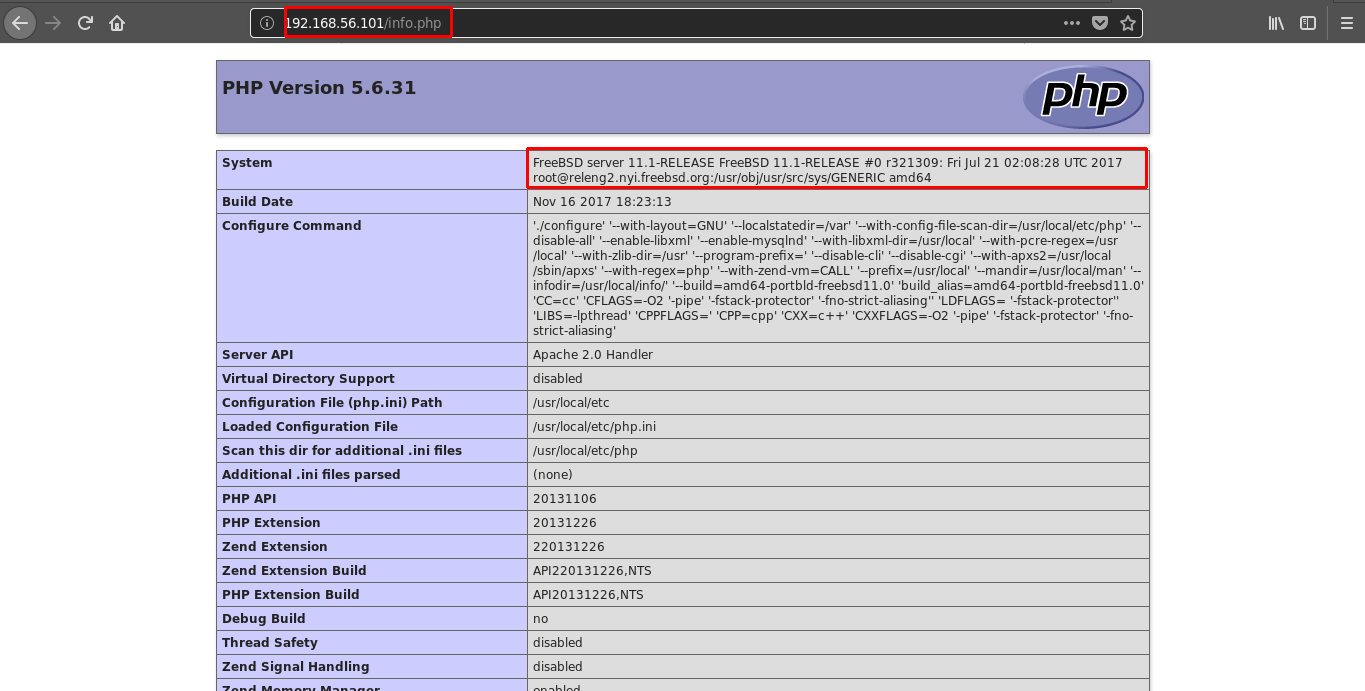This screenshot has height=691, width=1365.
Task: Click the PHP Extension Build label
Action: click(x=291, y=595)
